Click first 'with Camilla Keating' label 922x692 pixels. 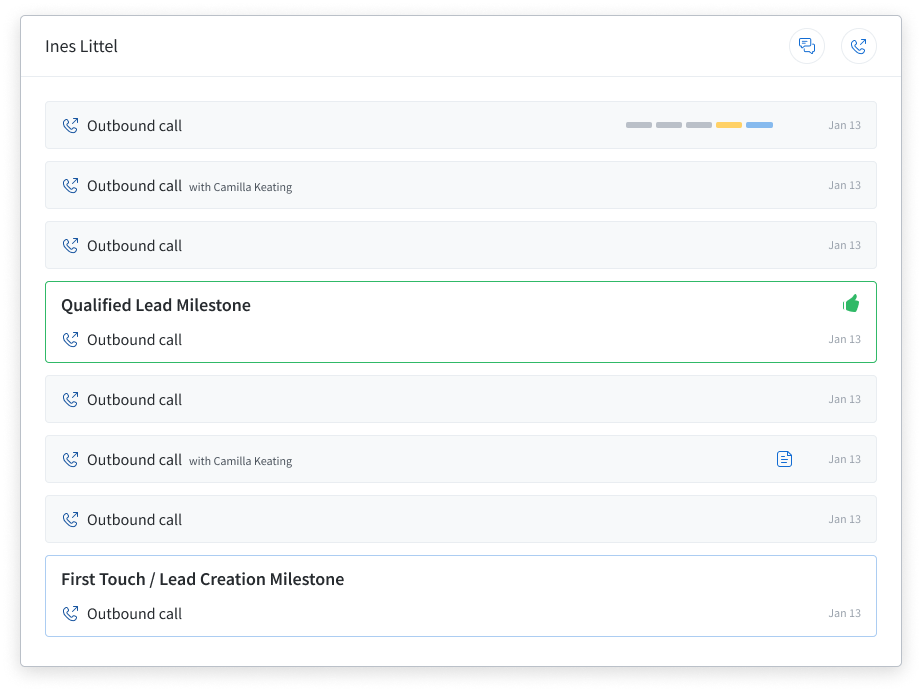[240, 187]
